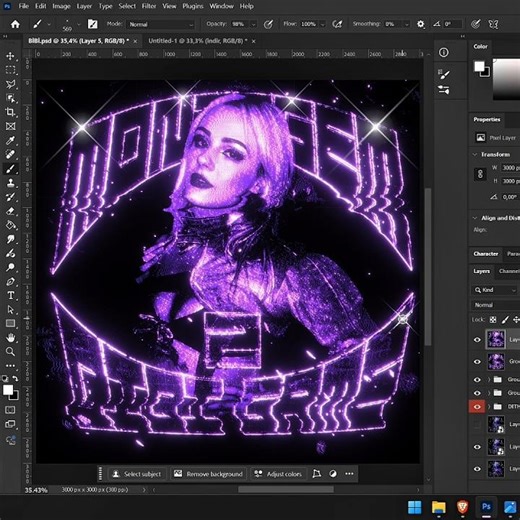This screenshot has height=520, width=520.
Task: Click the toolbar background color swatch
Action: click(15, 396)
